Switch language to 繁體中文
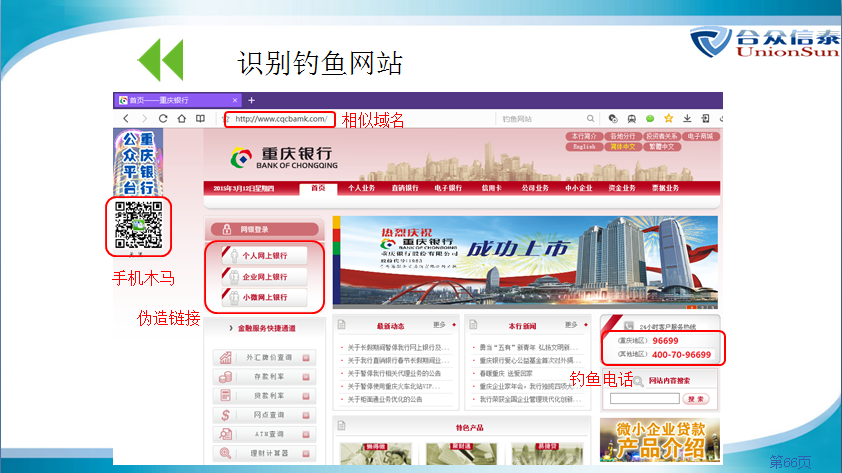 [x=662, y=147]
